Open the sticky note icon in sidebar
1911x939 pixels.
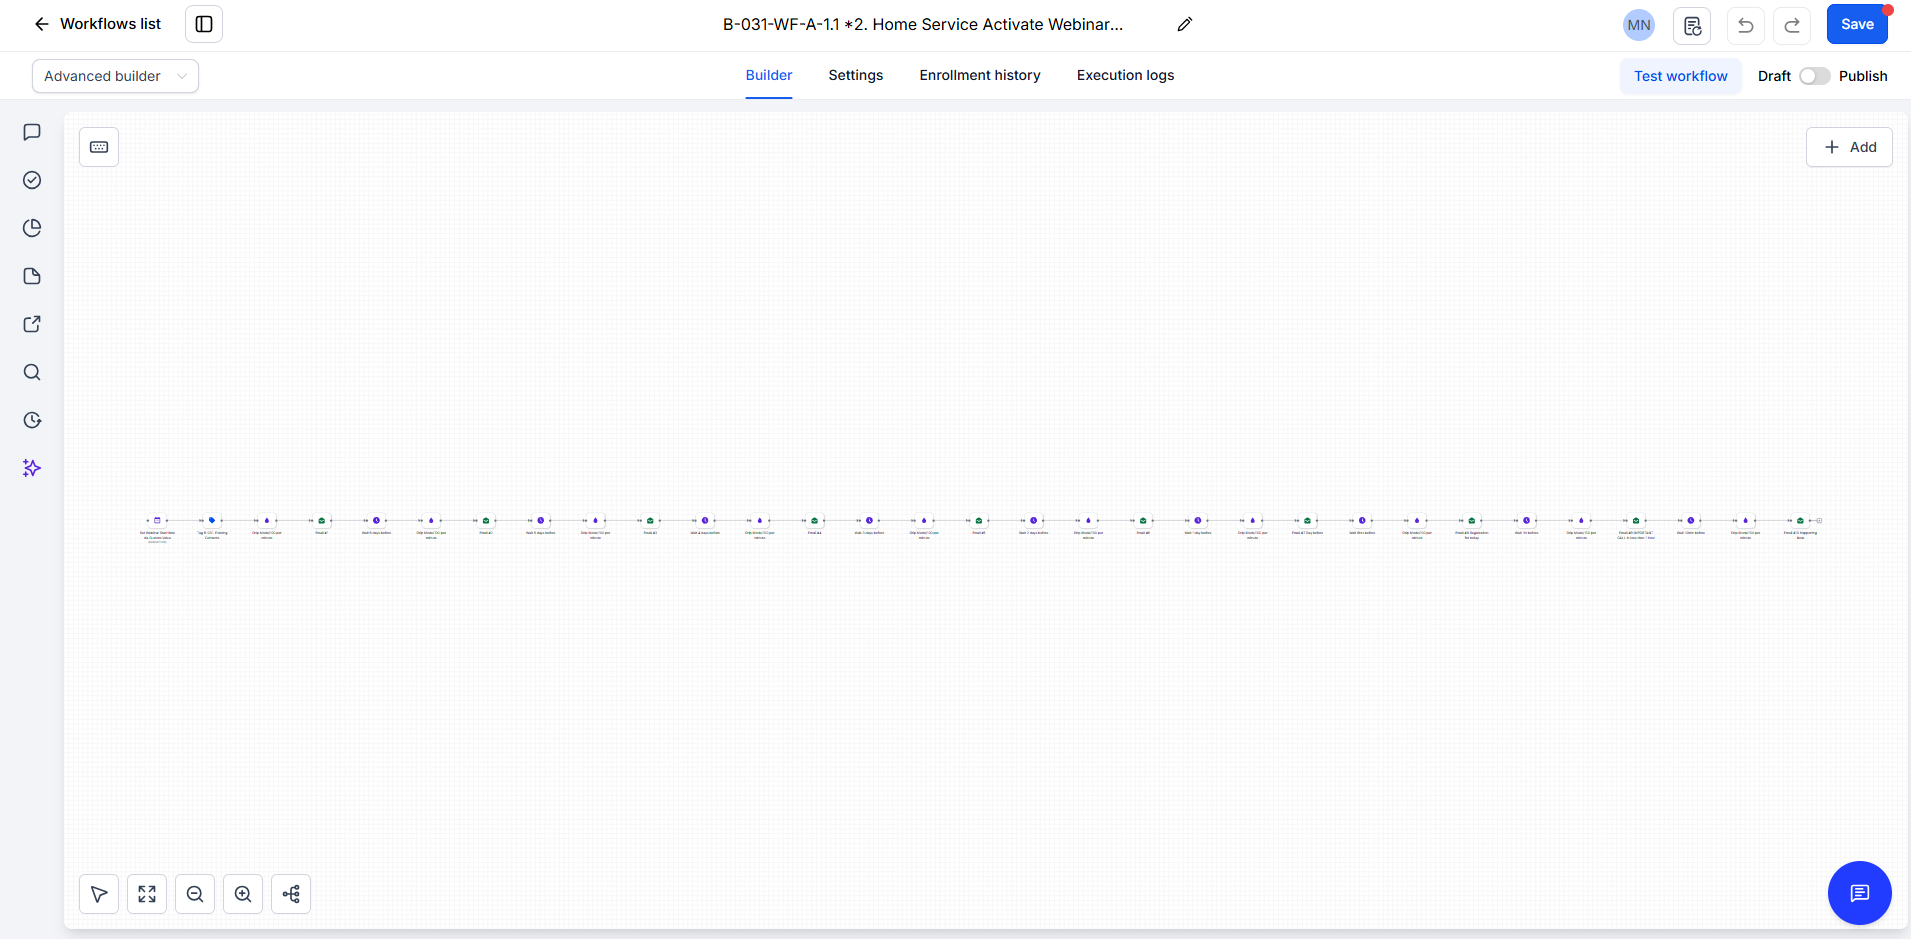click(32, 276)
